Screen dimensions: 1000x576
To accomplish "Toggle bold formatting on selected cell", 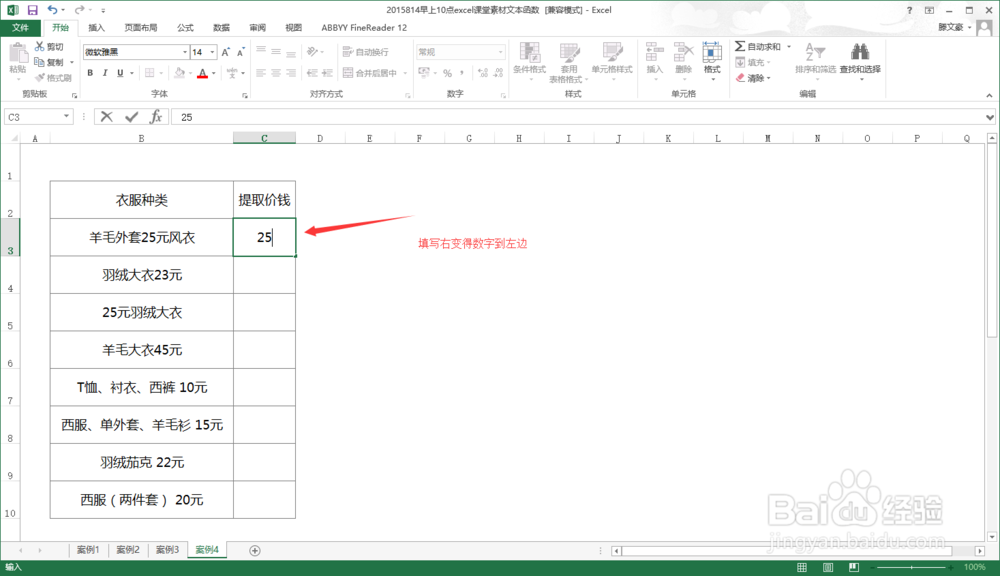I will click(90, 72).
